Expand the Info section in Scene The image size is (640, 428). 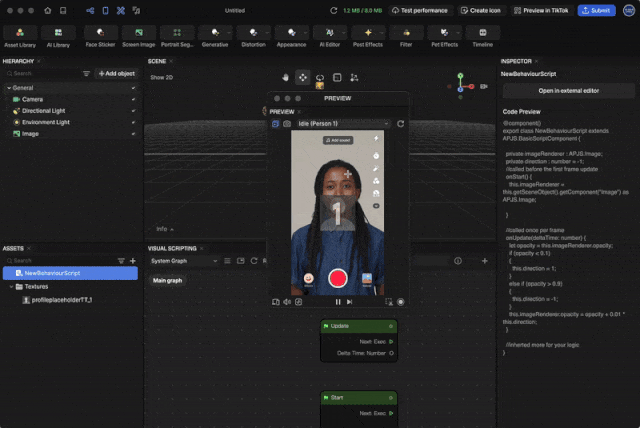pos(165,229)
